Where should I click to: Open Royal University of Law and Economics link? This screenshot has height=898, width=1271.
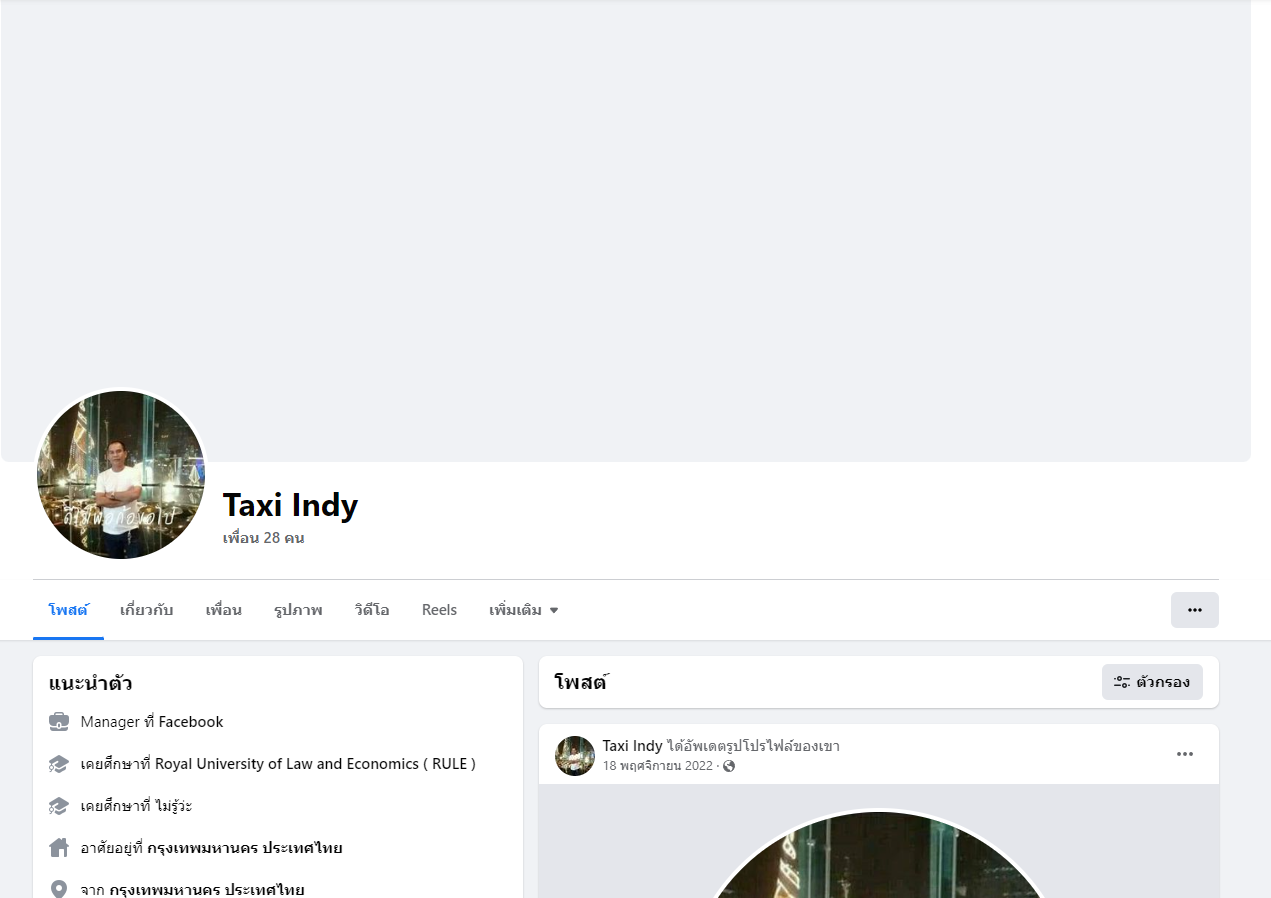(x=315, y=764)
